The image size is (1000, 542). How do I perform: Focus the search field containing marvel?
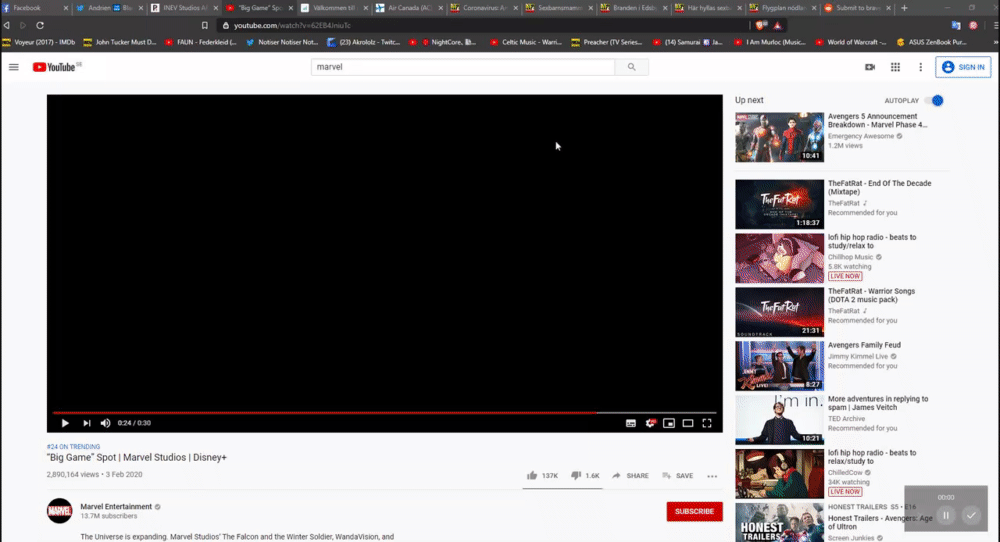pos(463,67)
